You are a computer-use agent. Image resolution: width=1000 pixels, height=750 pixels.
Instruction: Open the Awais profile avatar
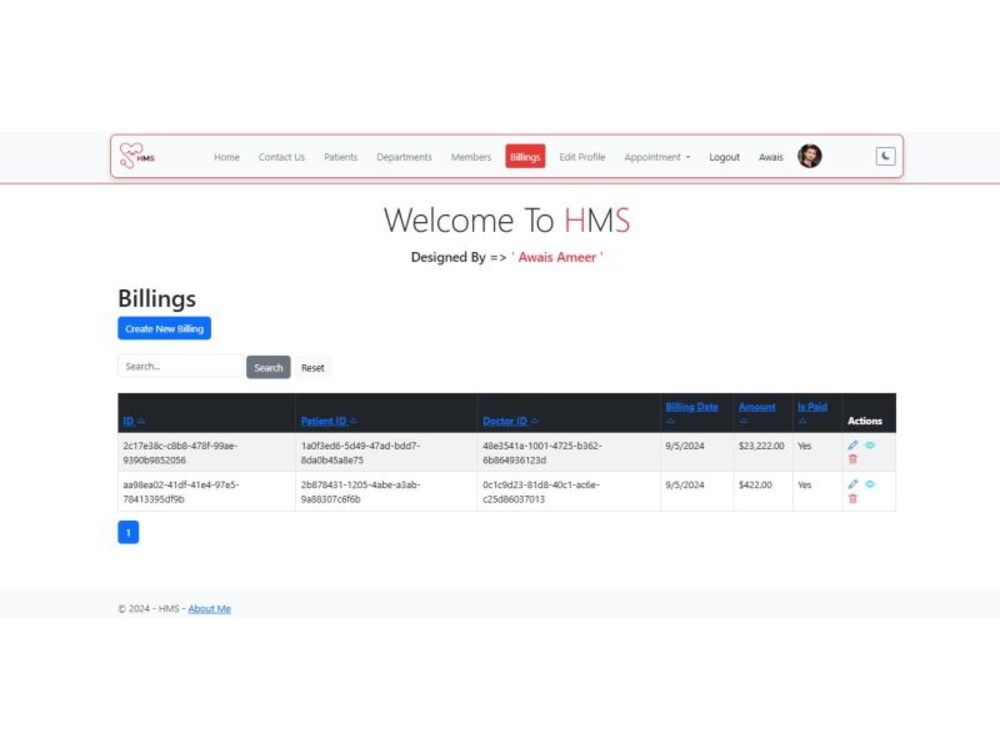pyautogui.click(x=809, y=156)
